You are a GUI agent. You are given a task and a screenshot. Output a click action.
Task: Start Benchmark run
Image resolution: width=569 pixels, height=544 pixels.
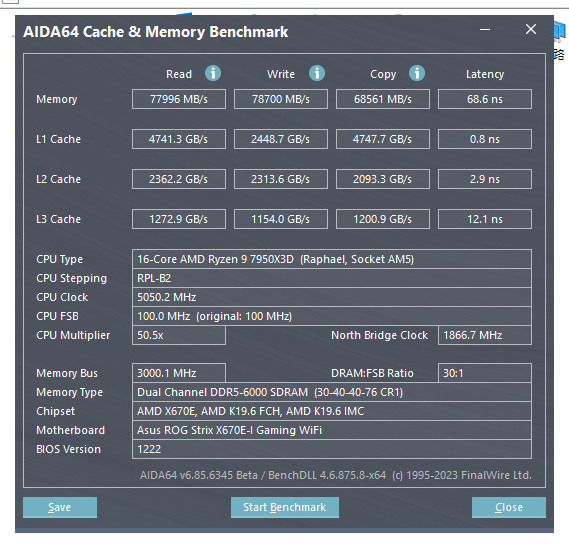(284, 507)
